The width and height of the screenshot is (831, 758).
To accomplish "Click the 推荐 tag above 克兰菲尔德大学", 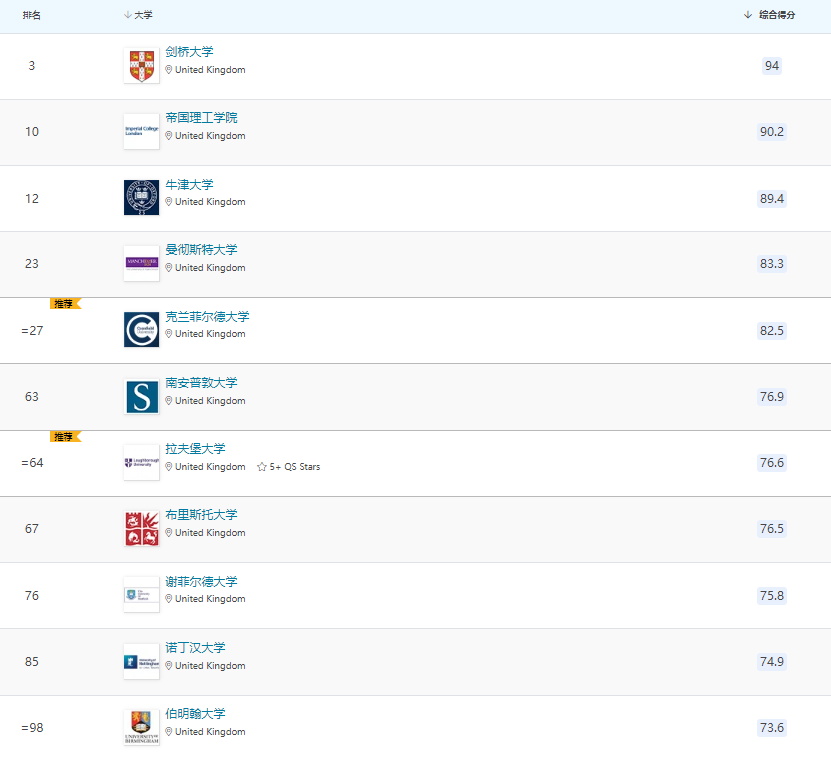I will click(x=64, y=303).
